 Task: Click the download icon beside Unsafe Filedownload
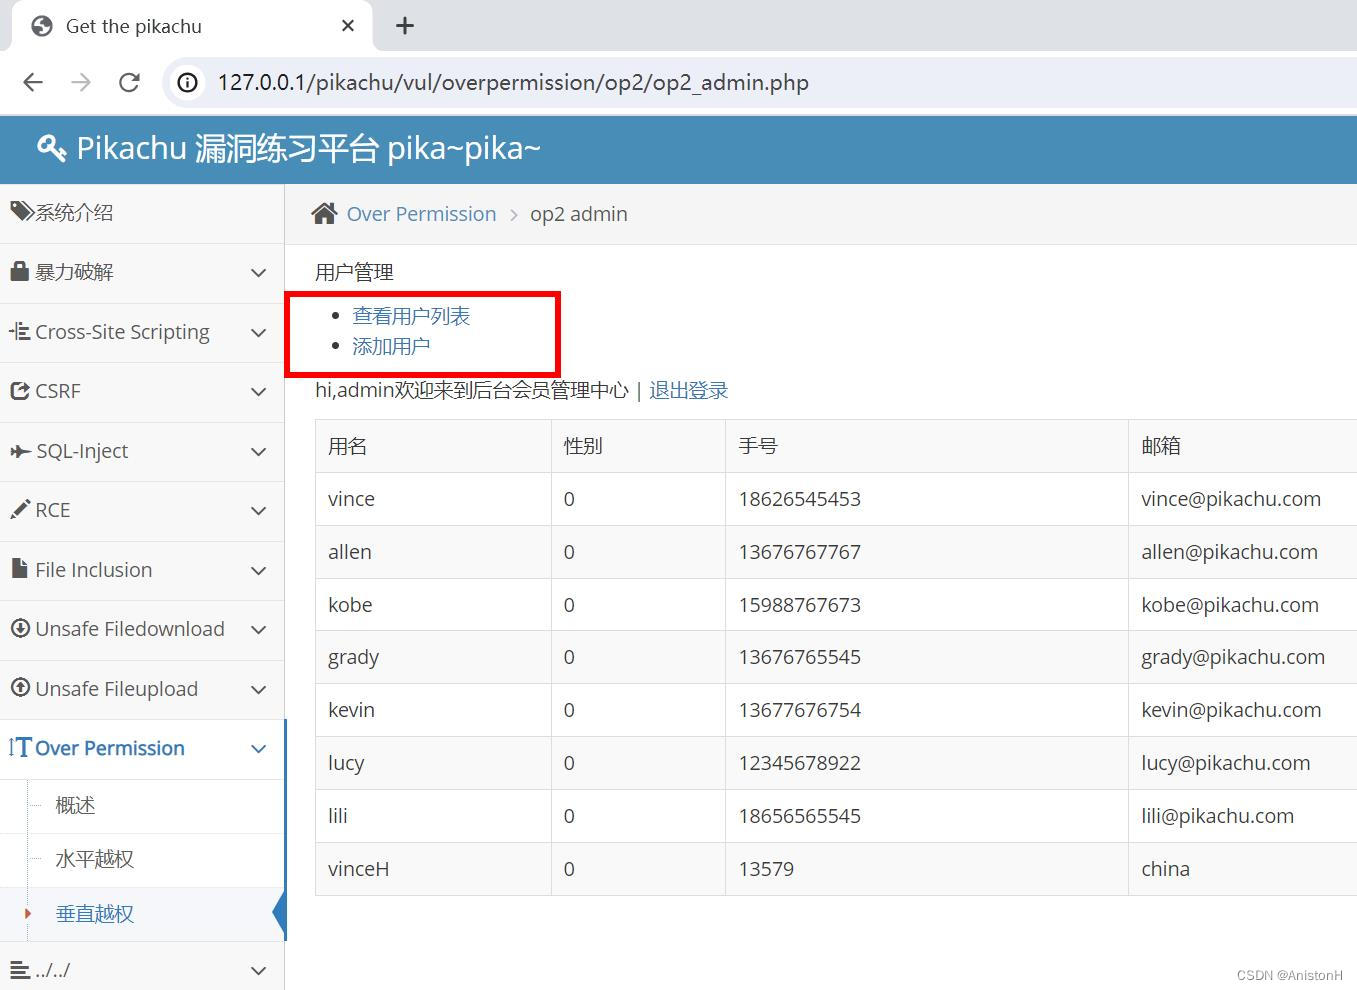(x=20, y=628)
